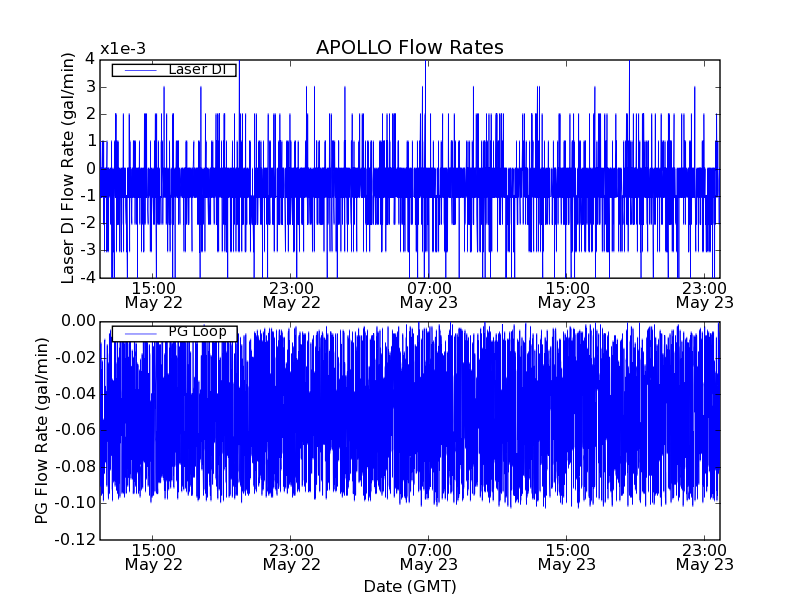Click bottom plot's 15:00 May 23 tick label

point(566,557)
